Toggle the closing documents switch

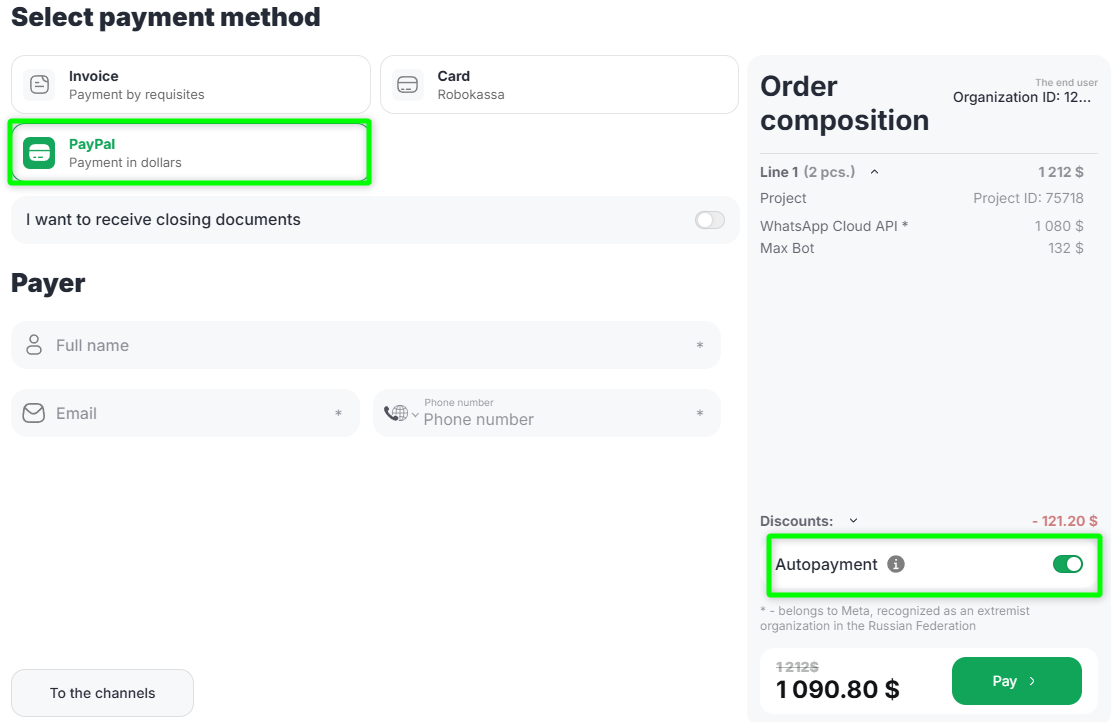pos(710,220)
